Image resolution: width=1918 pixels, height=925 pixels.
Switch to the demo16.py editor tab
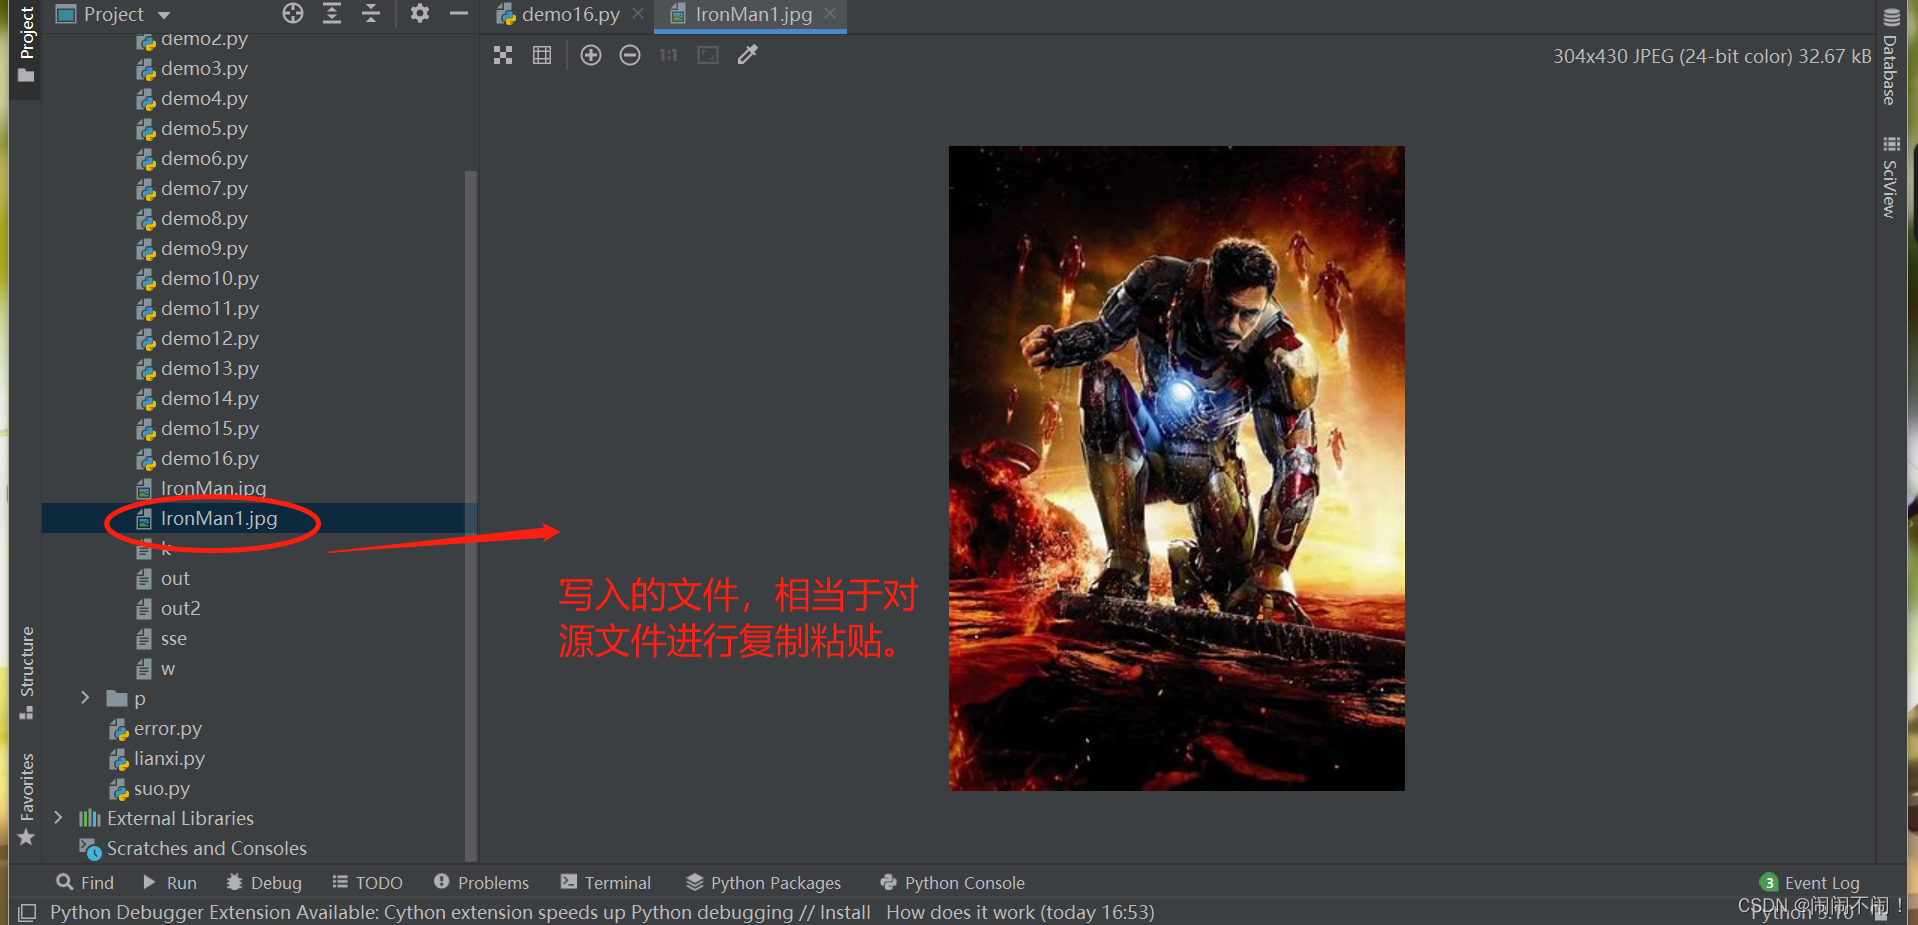click(x=560, y=14)
